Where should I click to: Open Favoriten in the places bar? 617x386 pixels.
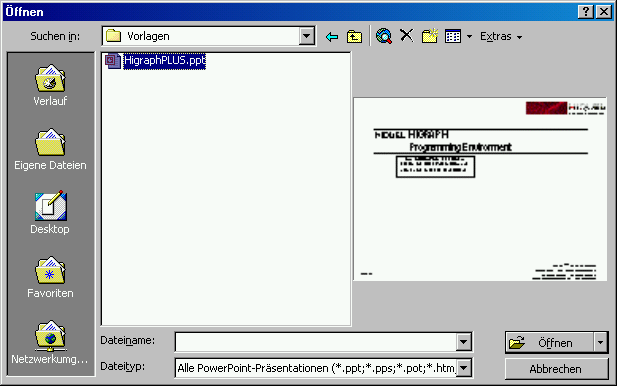[50, 277]
